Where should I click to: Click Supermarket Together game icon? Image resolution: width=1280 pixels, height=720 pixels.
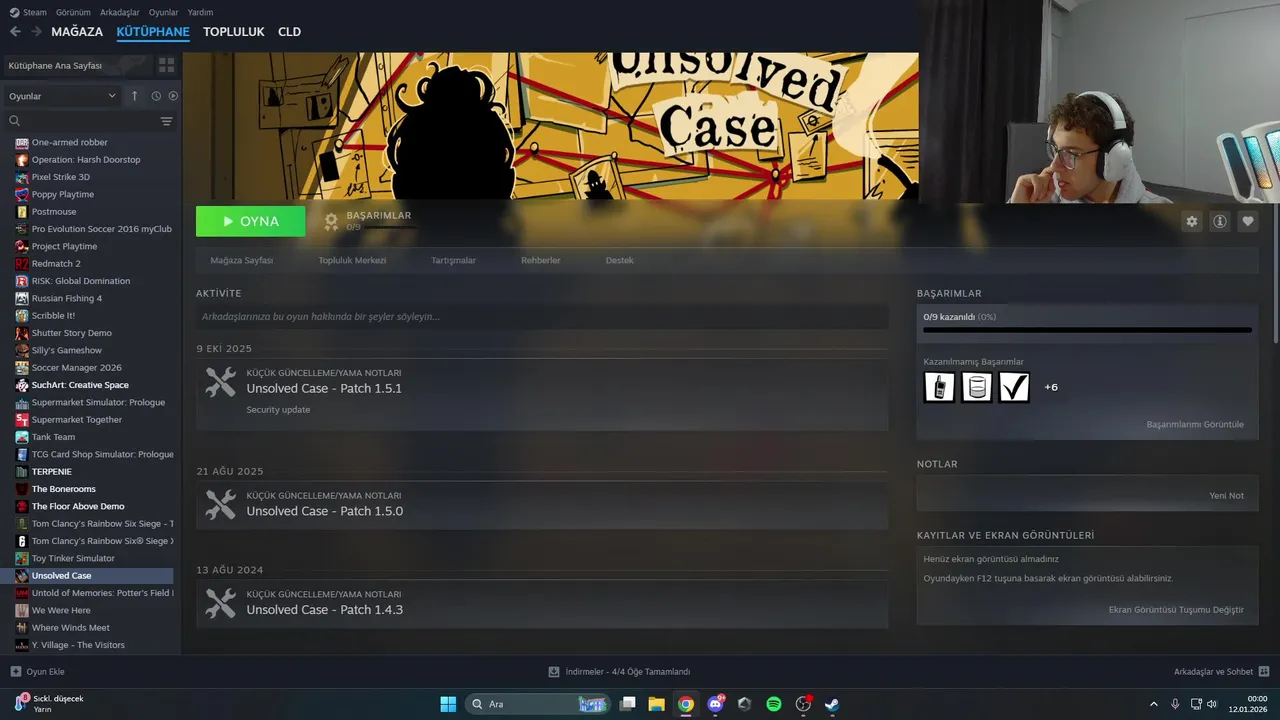pyautogui.click(x=22, y=420)
